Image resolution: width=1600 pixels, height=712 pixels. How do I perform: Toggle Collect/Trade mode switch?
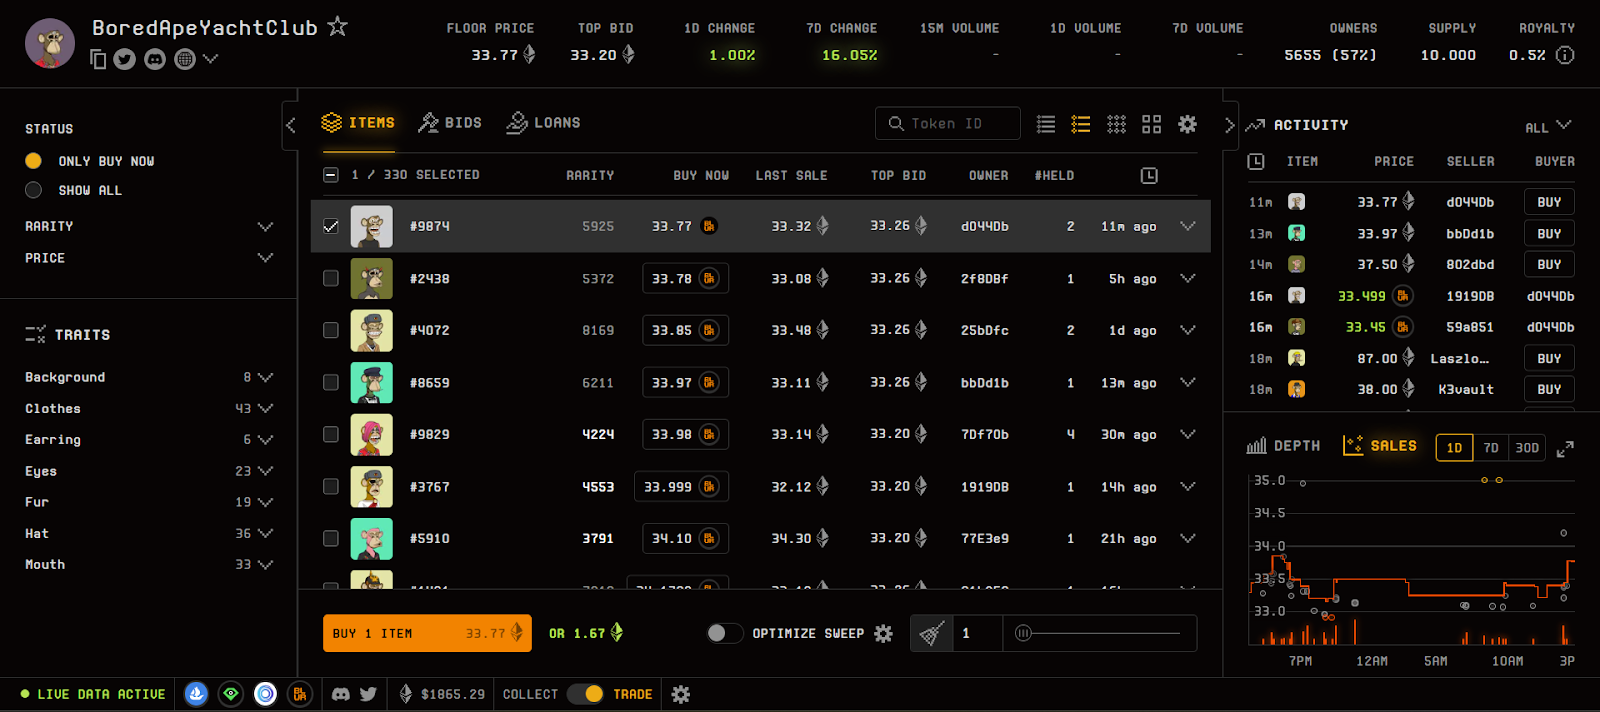[x=585, y=694]
